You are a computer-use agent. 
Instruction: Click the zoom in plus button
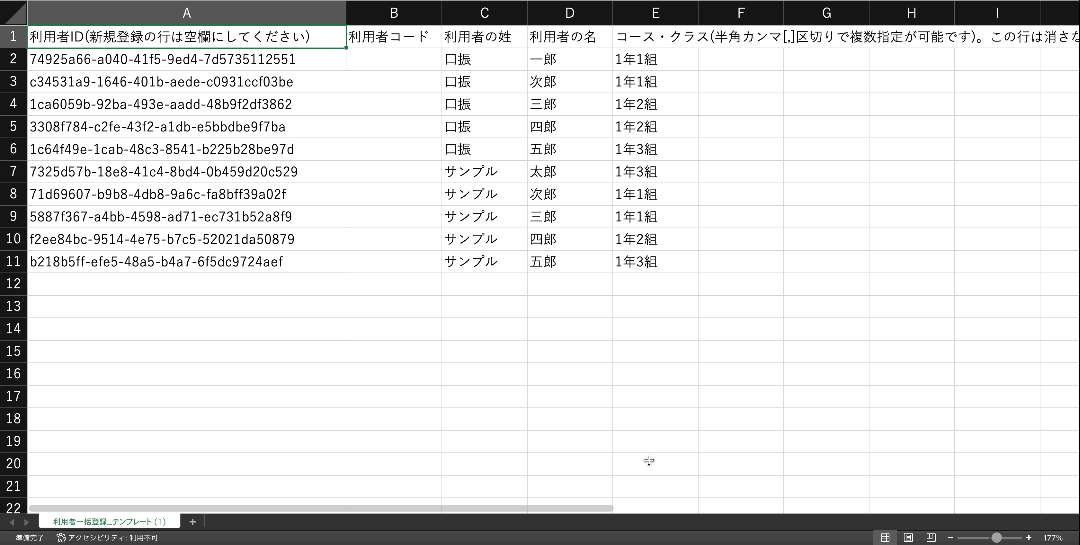[x=1028, y=537]
